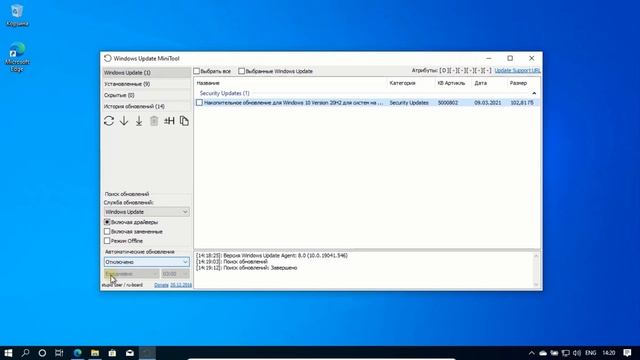Open the "Служба обновлений" Windows Update dropdown

pyautogui.click(x=147, y=212)
